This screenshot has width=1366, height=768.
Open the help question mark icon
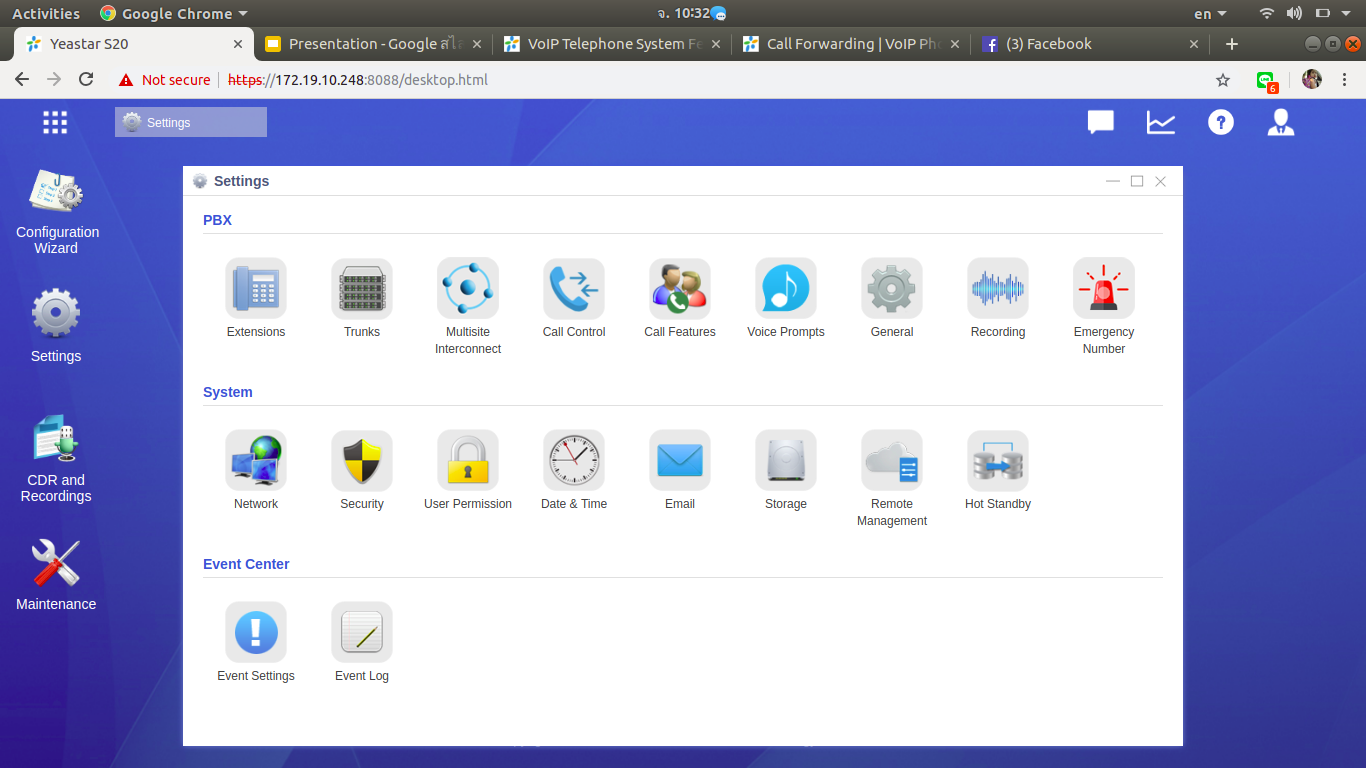[x=1221, y=122]
